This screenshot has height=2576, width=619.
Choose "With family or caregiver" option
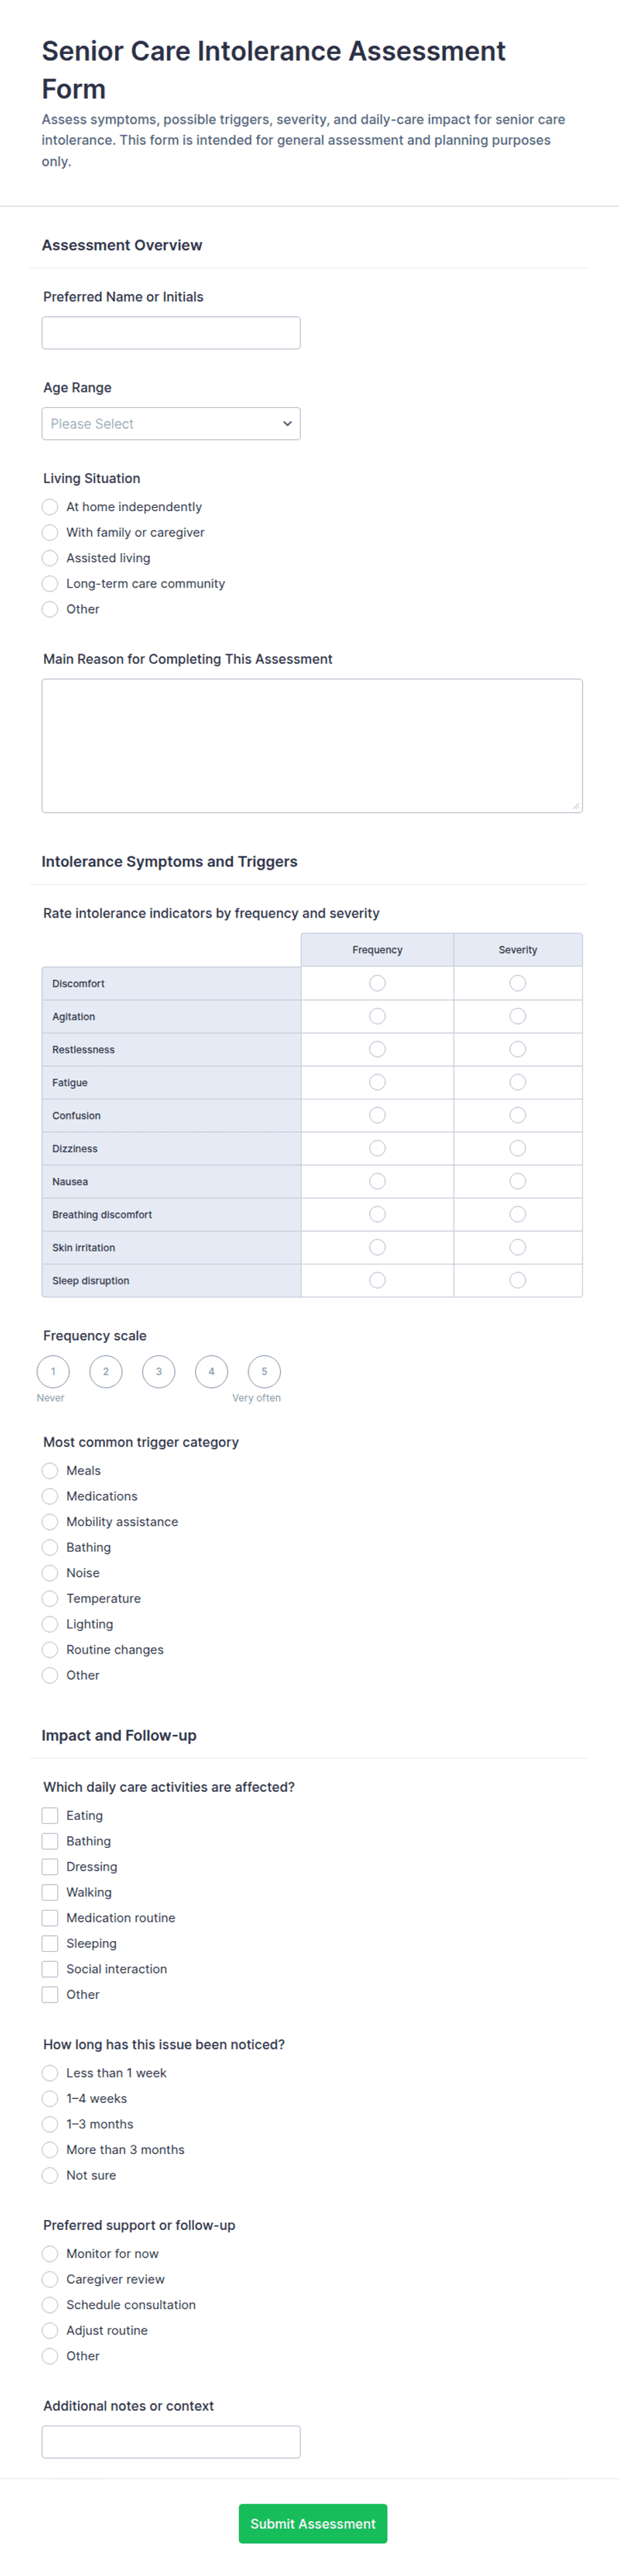click(x=50, y=533)
